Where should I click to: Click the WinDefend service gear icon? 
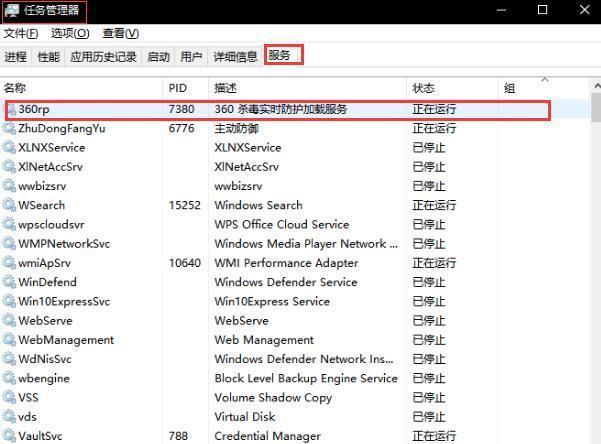point(10,282)
